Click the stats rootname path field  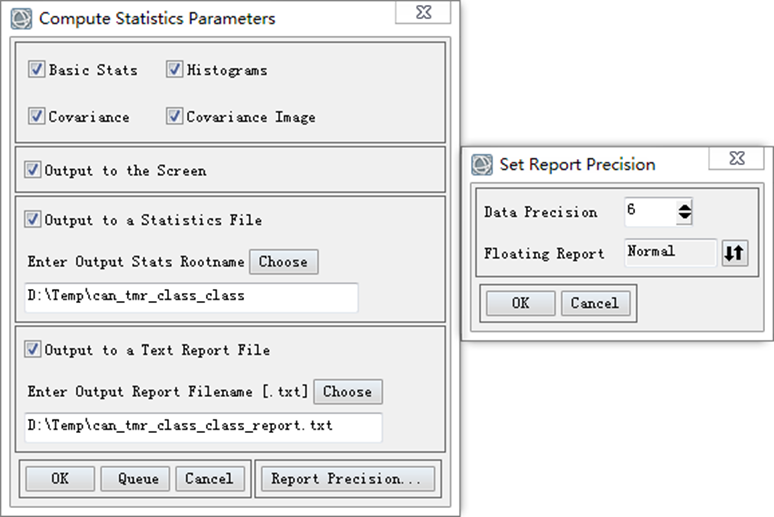pos(190,296)
